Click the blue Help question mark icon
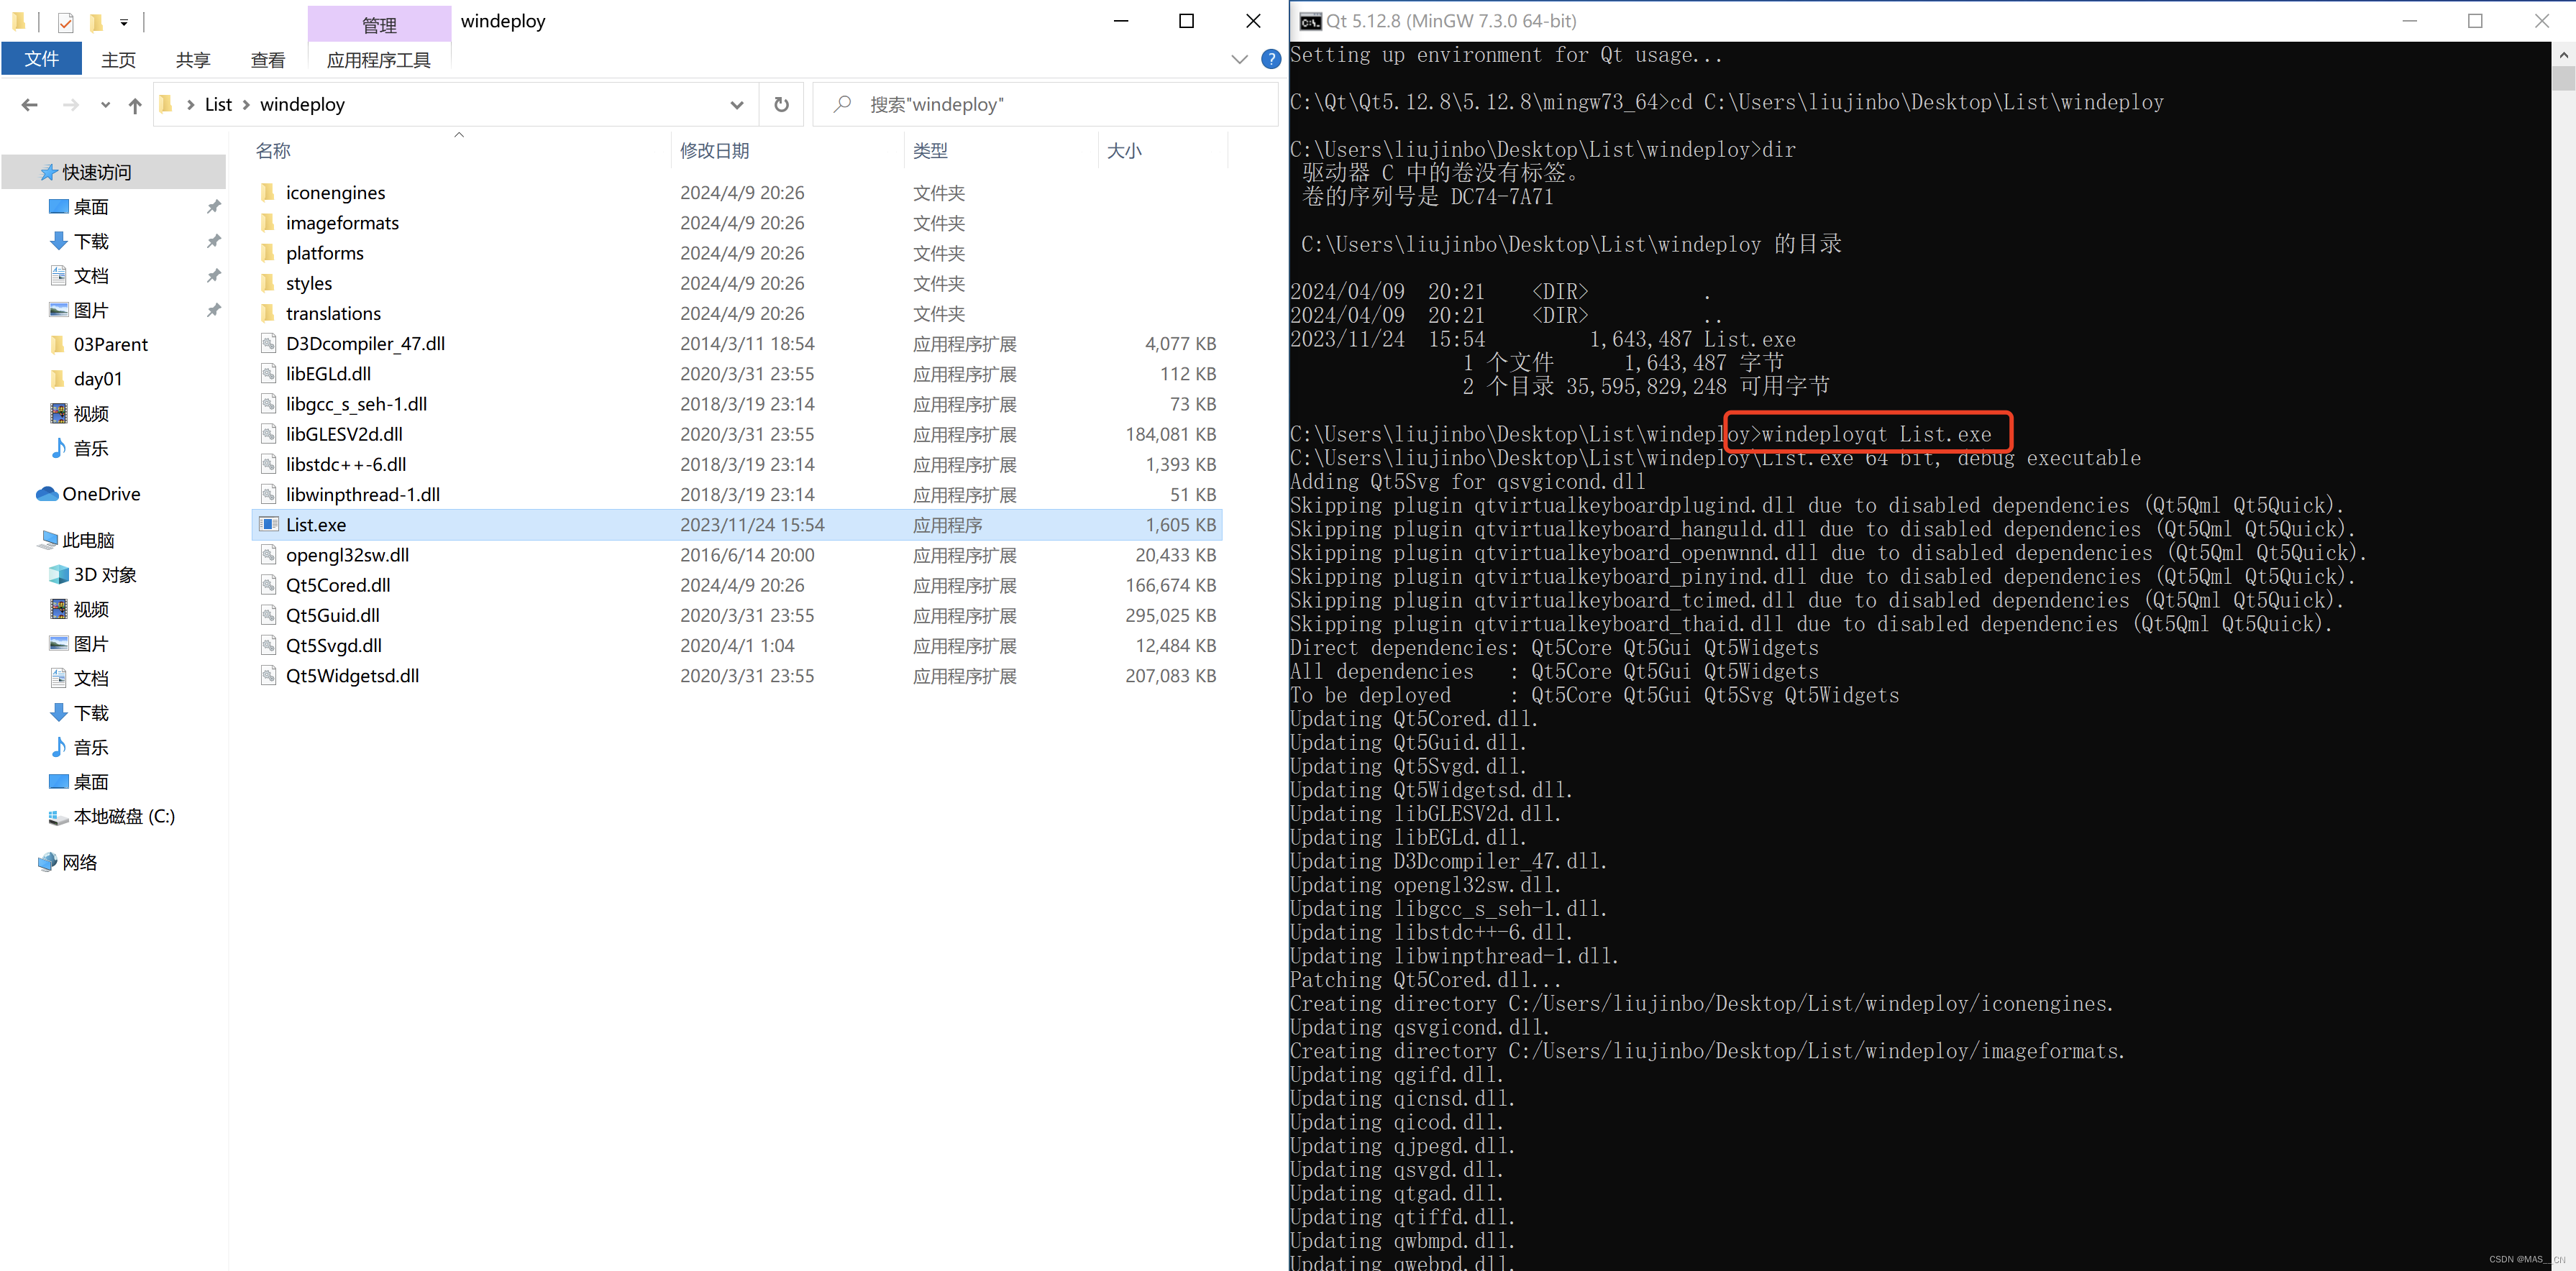The image size is (2576, 1271). coord(1271,59)
